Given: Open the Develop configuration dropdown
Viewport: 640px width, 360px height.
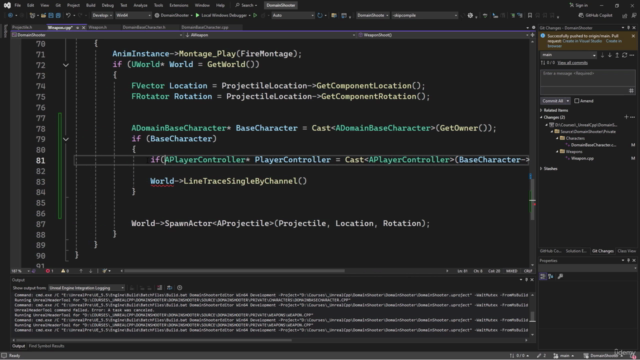Looking at the screenshot, I should pos(102,16).
